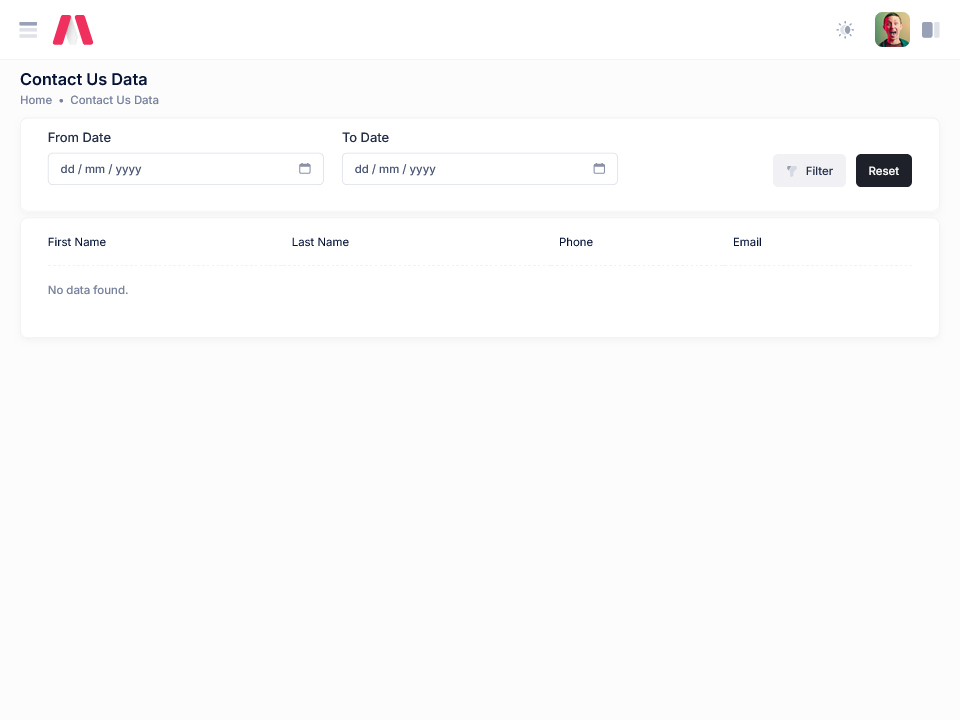Viewport: 960px width, 720px height.
Task: Sort by Phone column header
Action: pyautogui.click(x=576, y=242)
